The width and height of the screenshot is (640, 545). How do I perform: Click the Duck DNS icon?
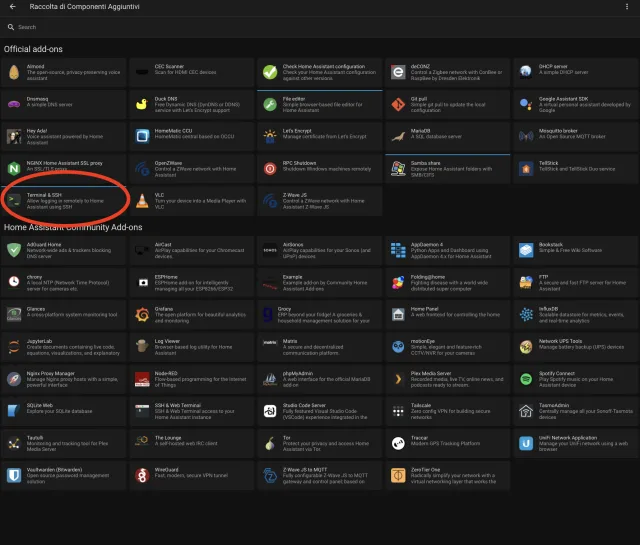(x=142, y=103)
